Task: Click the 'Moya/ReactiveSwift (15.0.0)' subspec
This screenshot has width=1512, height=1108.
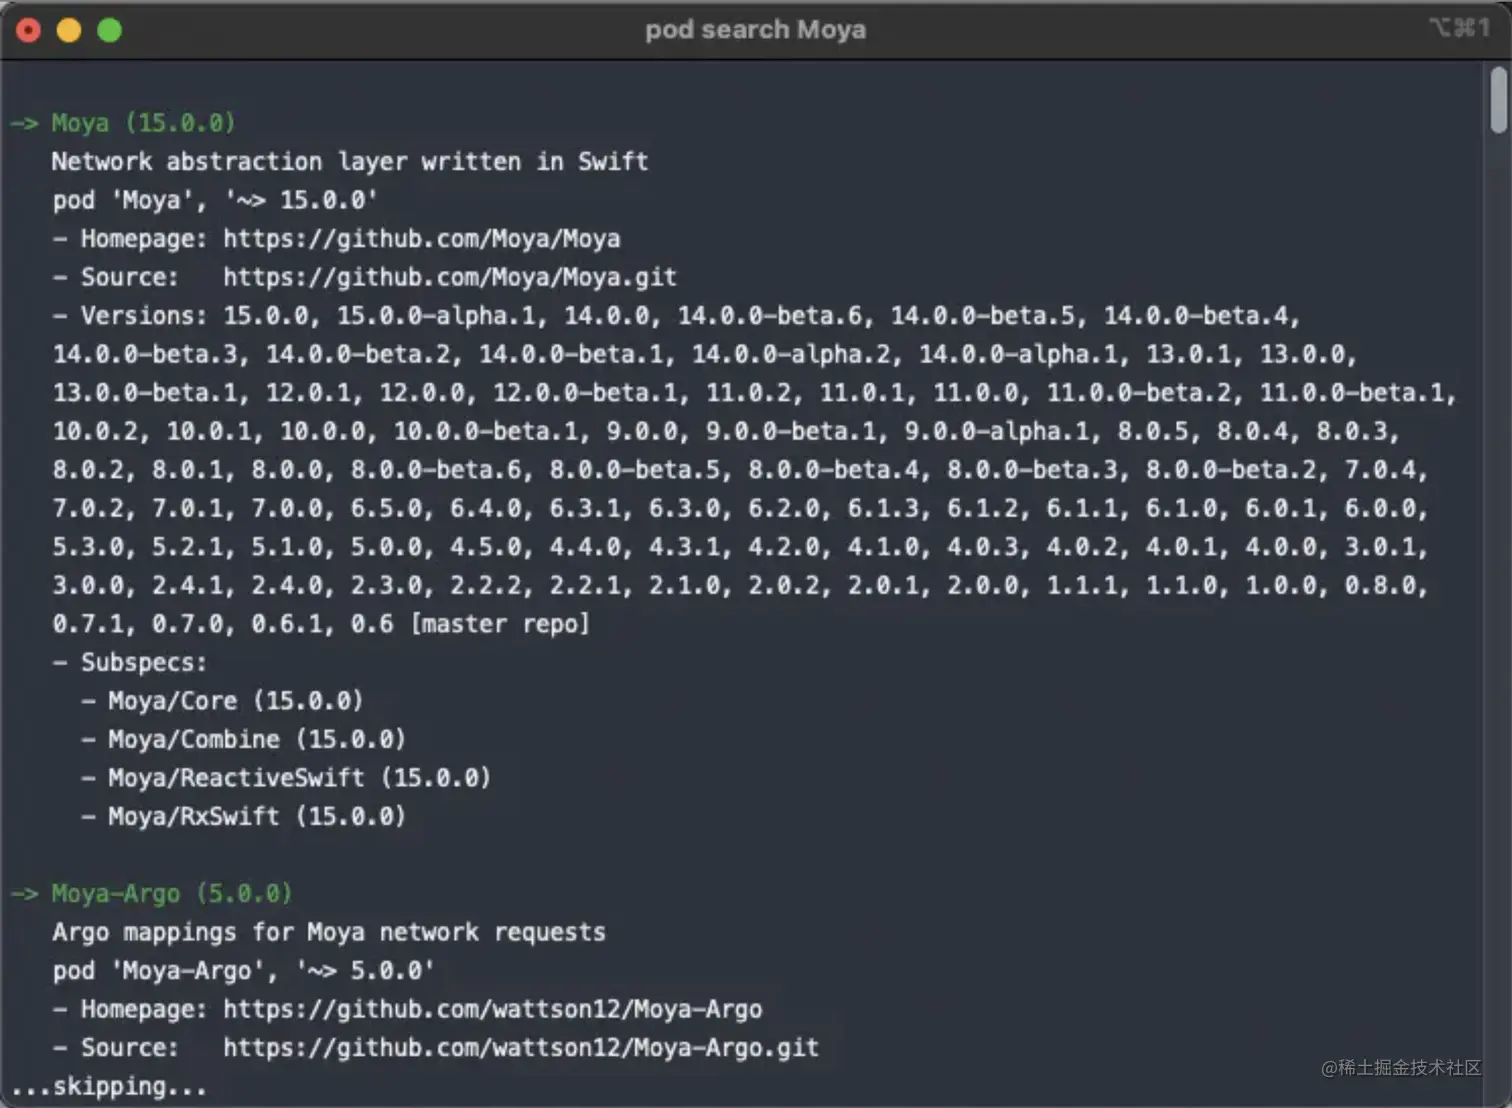Action: point(299,778)
